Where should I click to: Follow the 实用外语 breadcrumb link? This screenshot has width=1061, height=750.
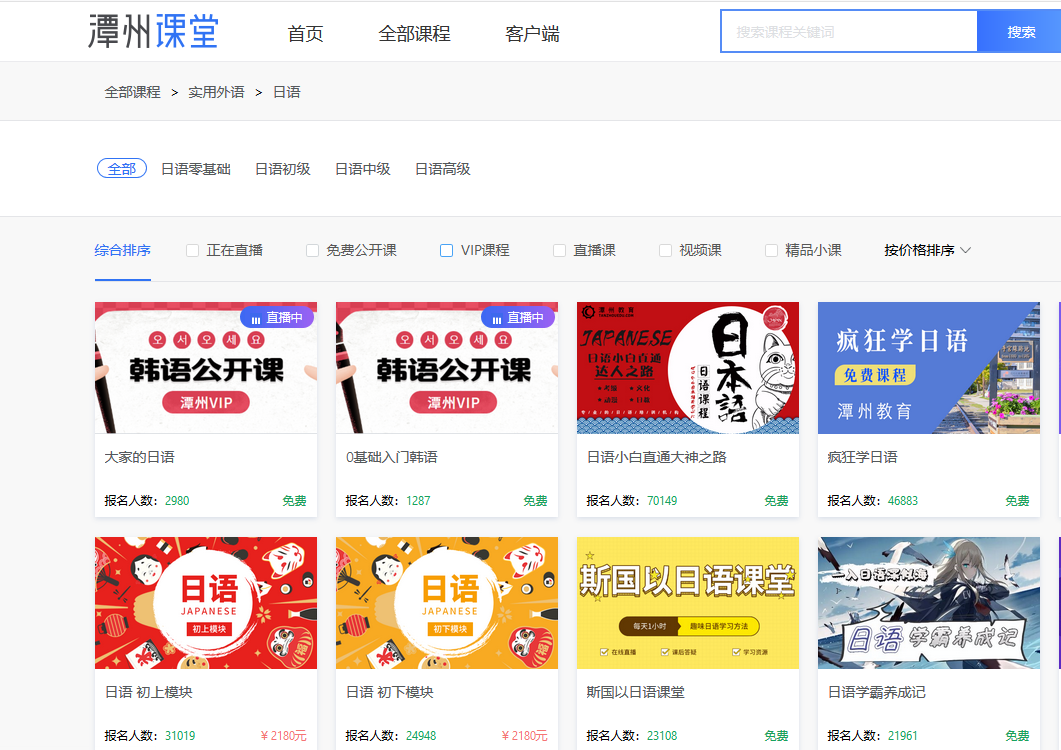click(x=216, y=92)
